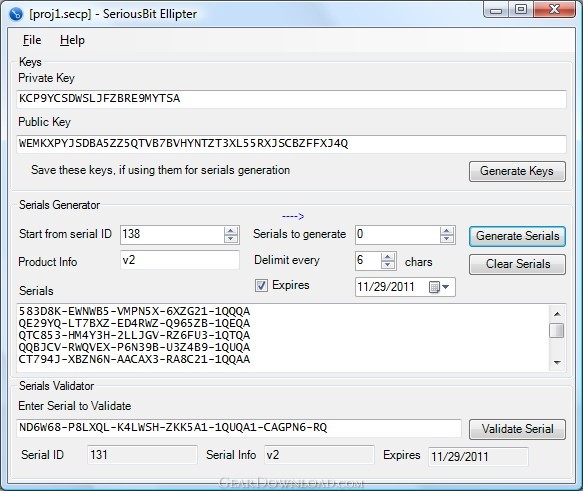Increase Start from serial ID with up arrow

click(x=231, y=230)
